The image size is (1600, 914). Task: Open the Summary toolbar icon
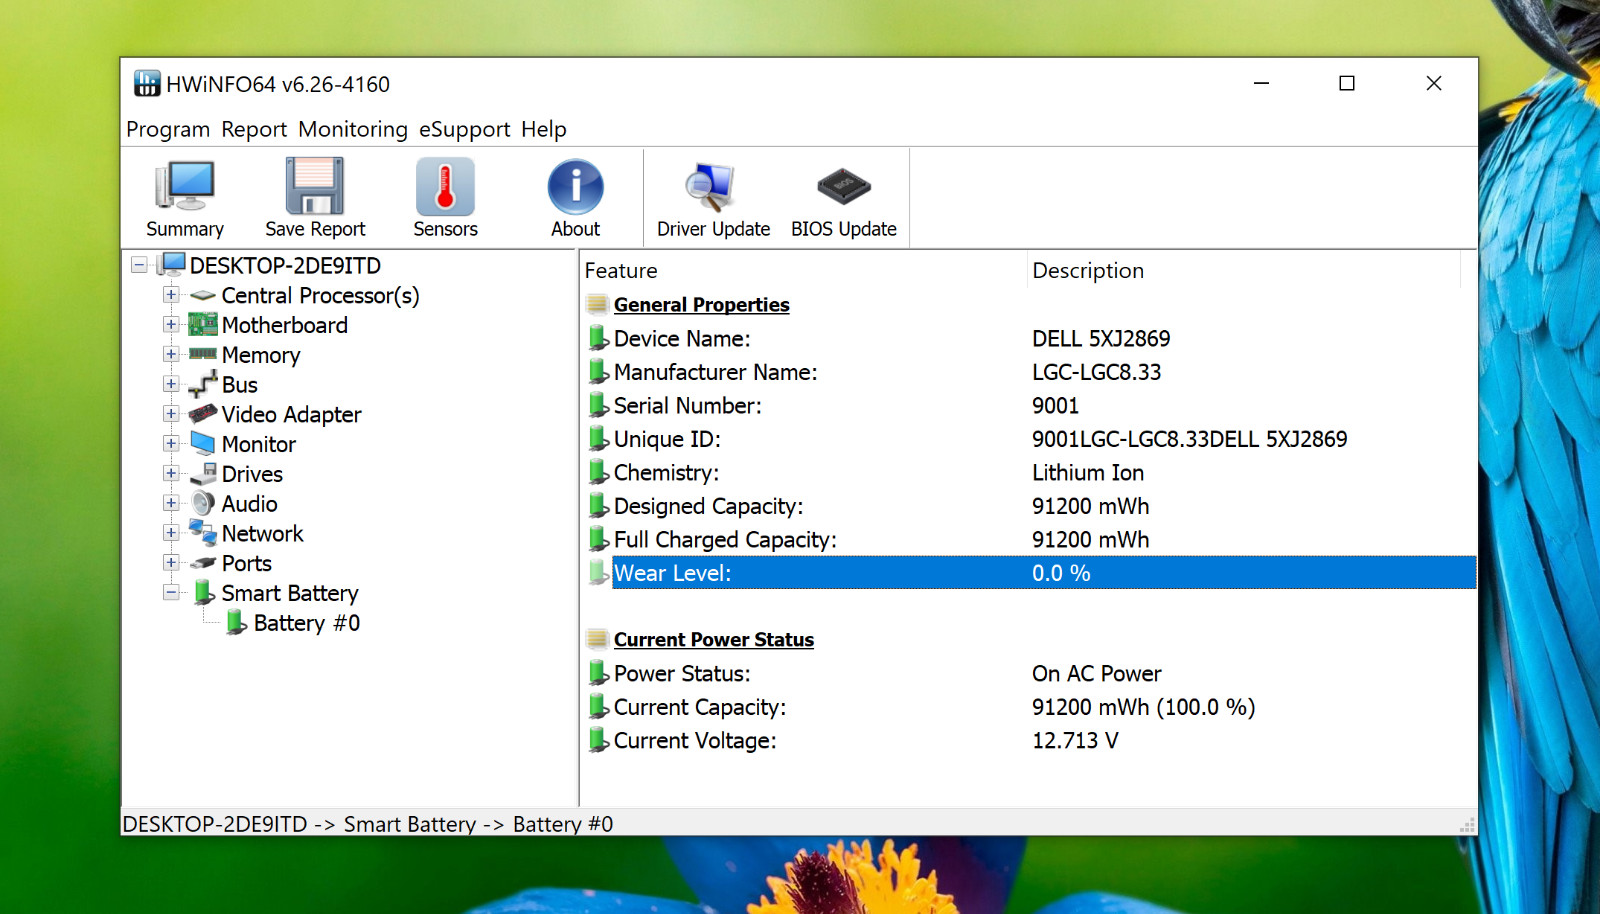[185, 186]
